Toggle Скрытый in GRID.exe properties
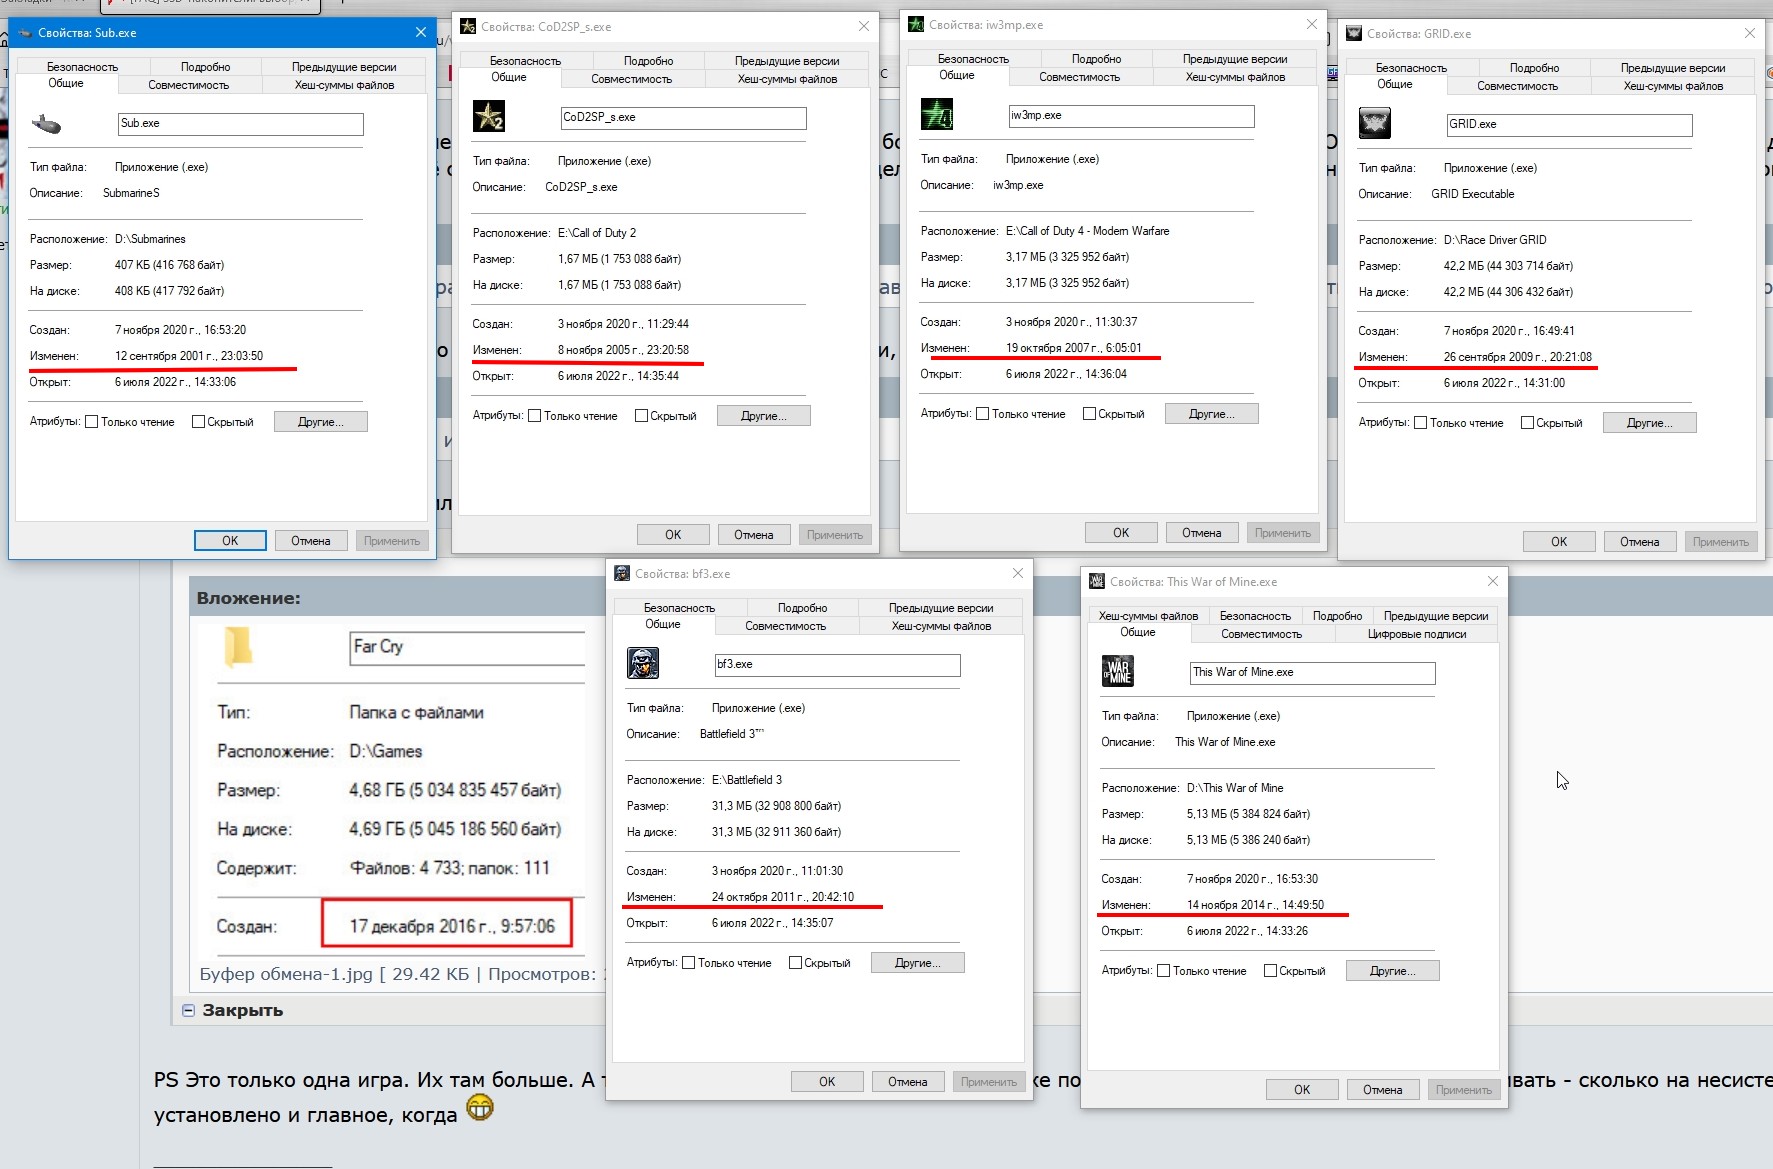This screenshot has height=1169, width=1773. click(1527, 423)
